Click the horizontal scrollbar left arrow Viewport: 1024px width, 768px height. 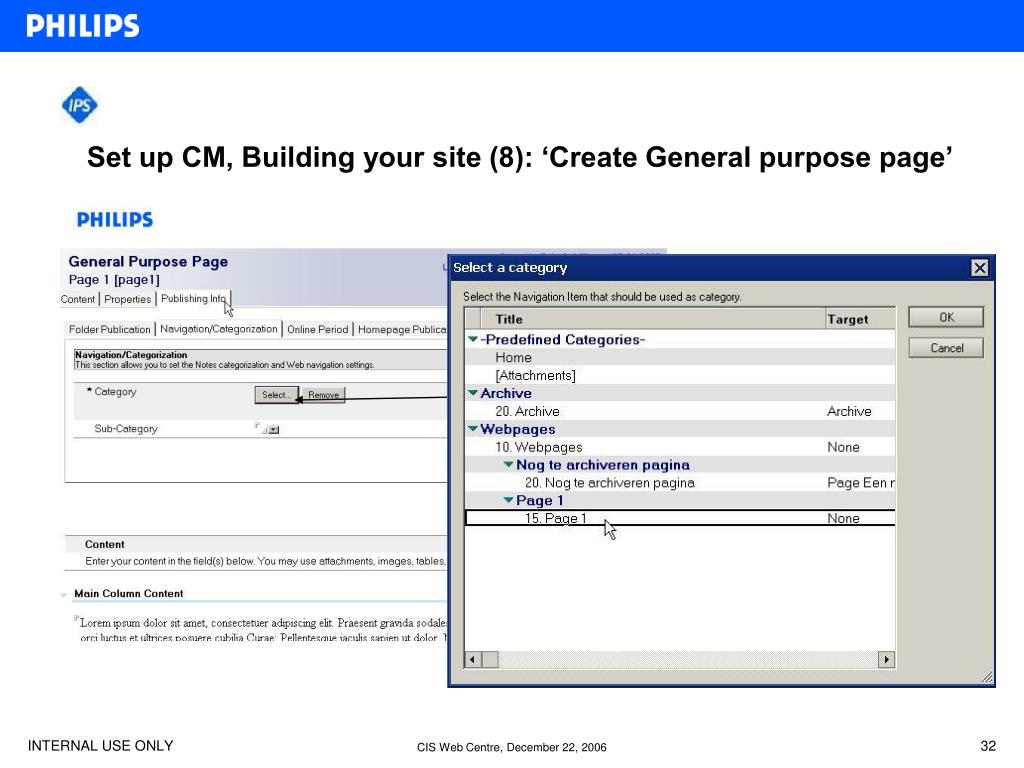coord(473,660)
